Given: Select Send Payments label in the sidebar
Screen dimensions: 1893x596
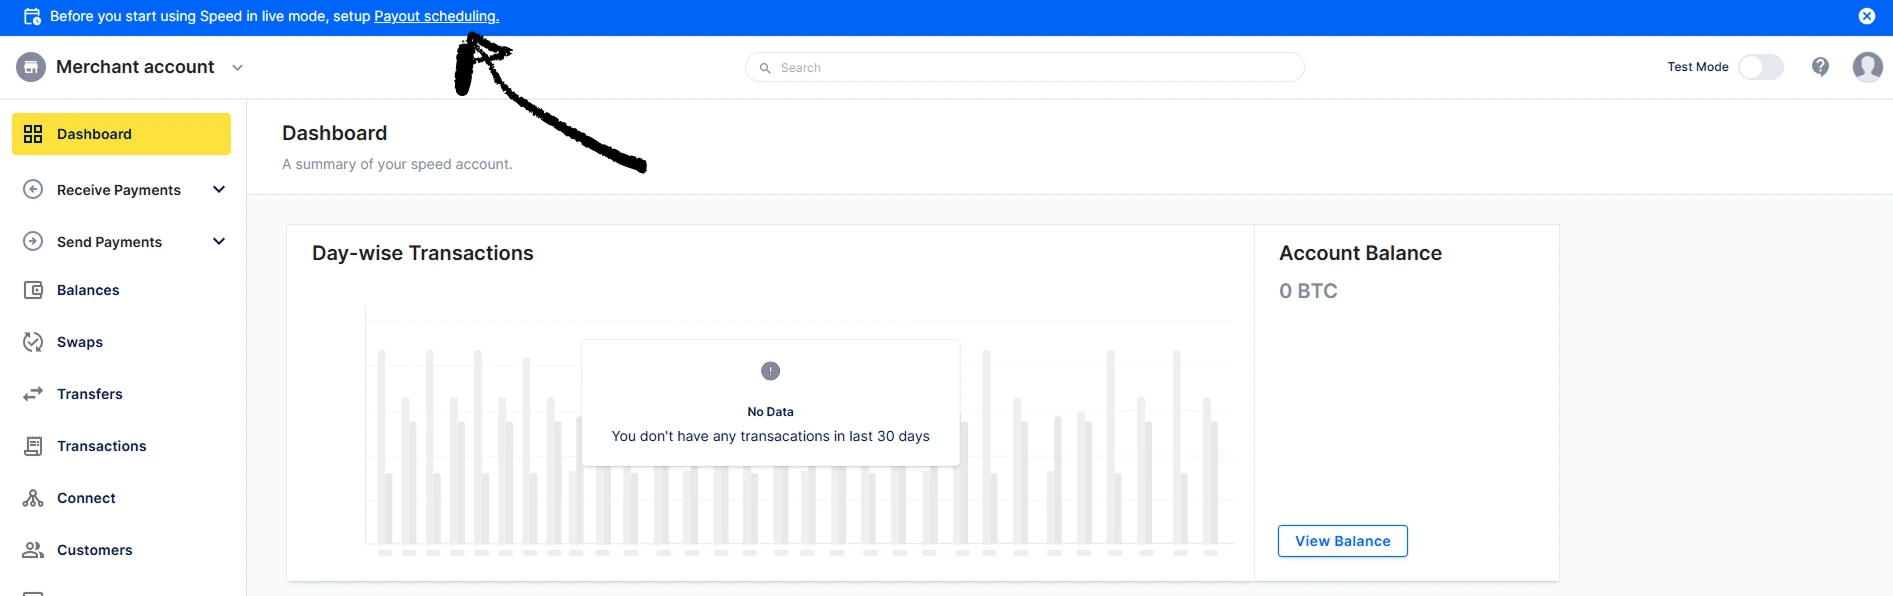Looking at the screenshot, I should pos(109,242).
